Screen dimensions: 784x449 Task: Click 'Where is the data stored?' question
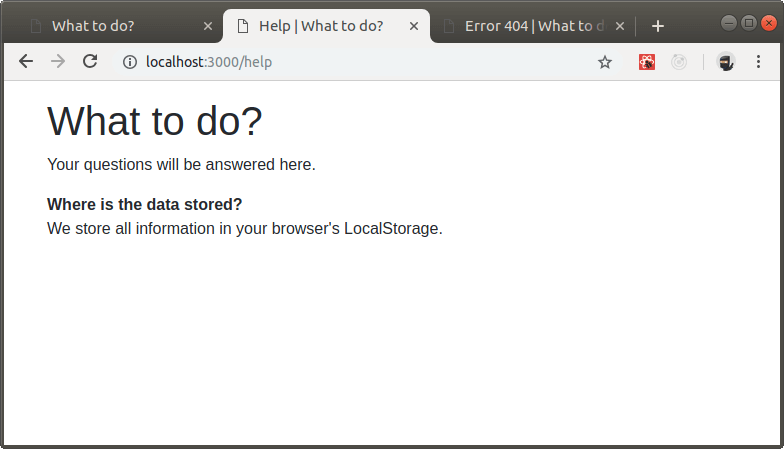pyautogui.click(x=144, y=204)
